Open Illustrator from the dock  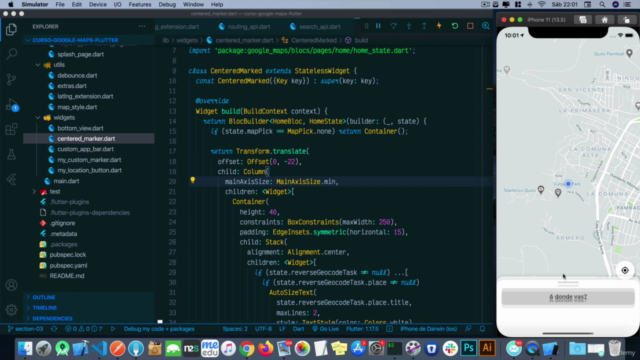(487, 348)
